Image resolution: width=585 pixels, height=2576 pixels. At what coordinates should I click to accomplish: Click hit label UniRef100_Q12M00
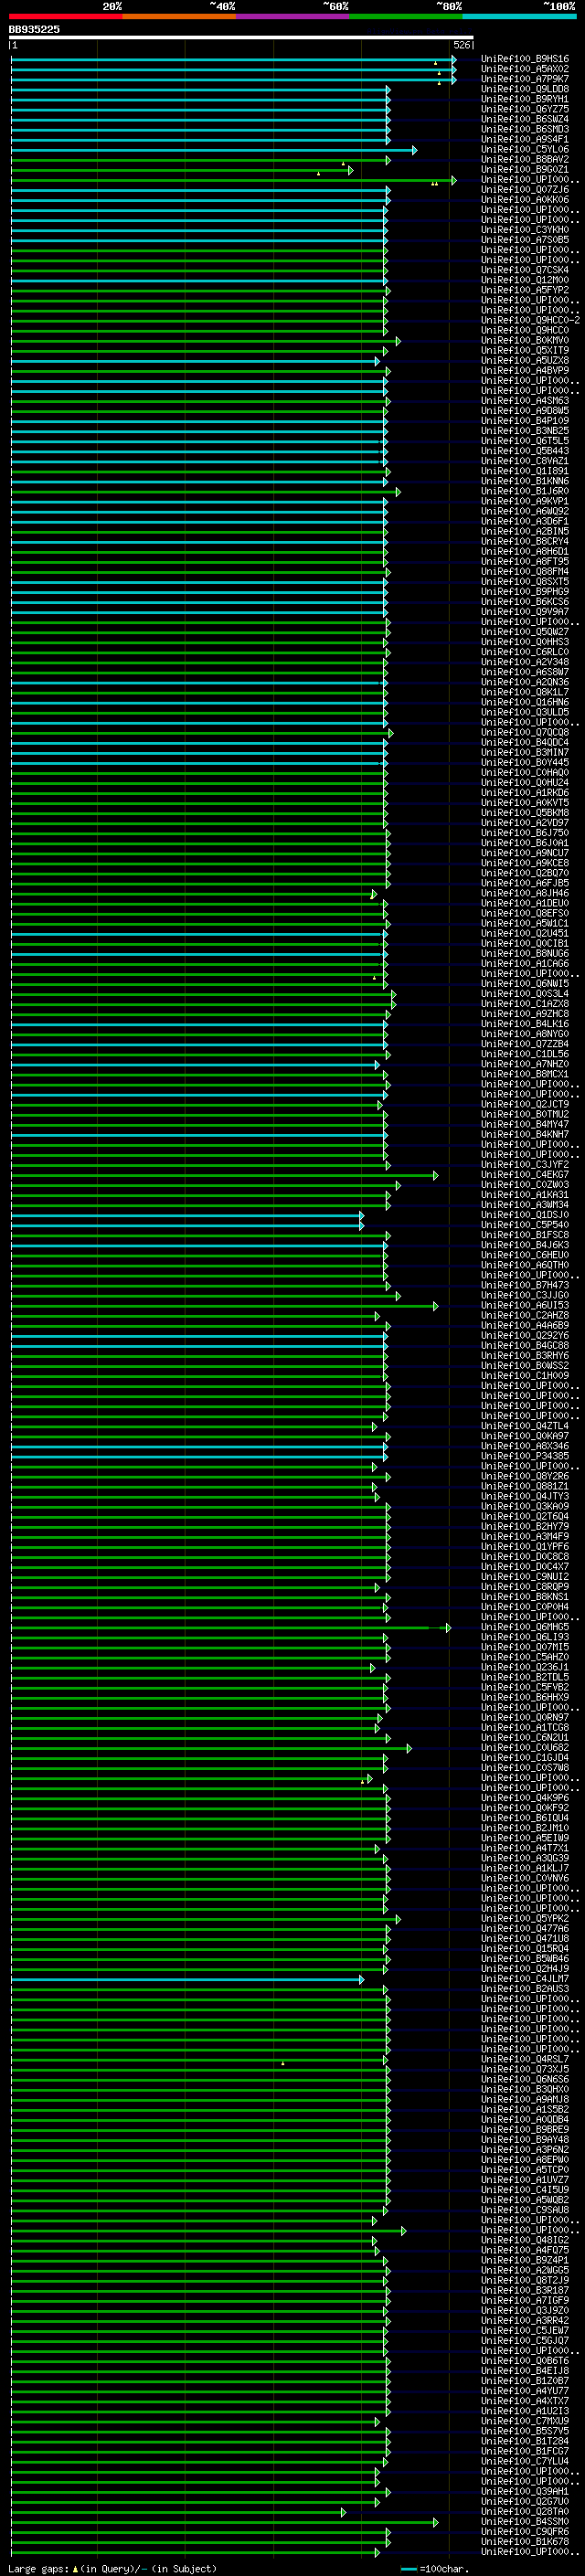pyautogui.click(x=525, y=280)
